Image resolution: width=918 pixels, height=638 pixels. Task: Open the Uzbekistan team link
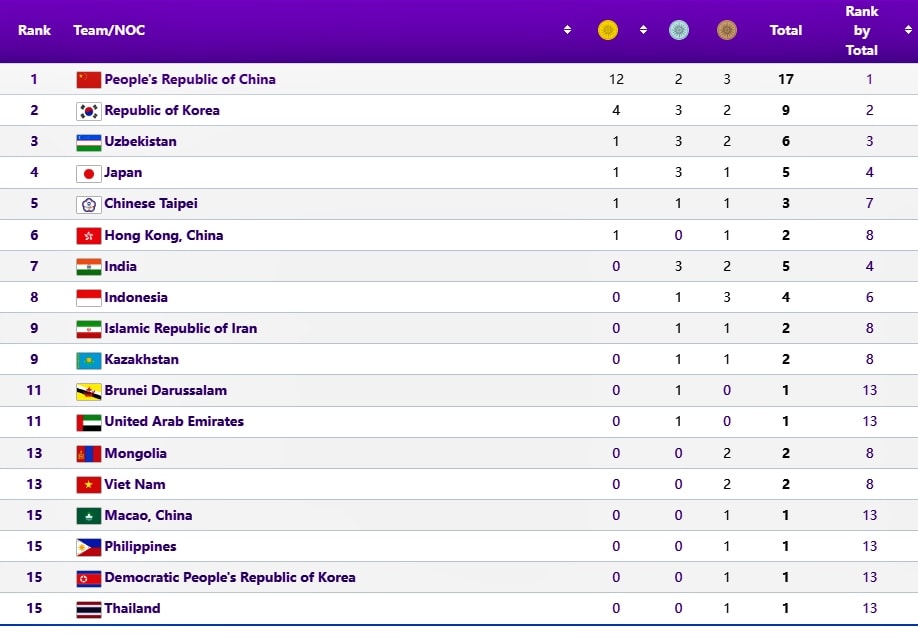(x=140, y=141)
